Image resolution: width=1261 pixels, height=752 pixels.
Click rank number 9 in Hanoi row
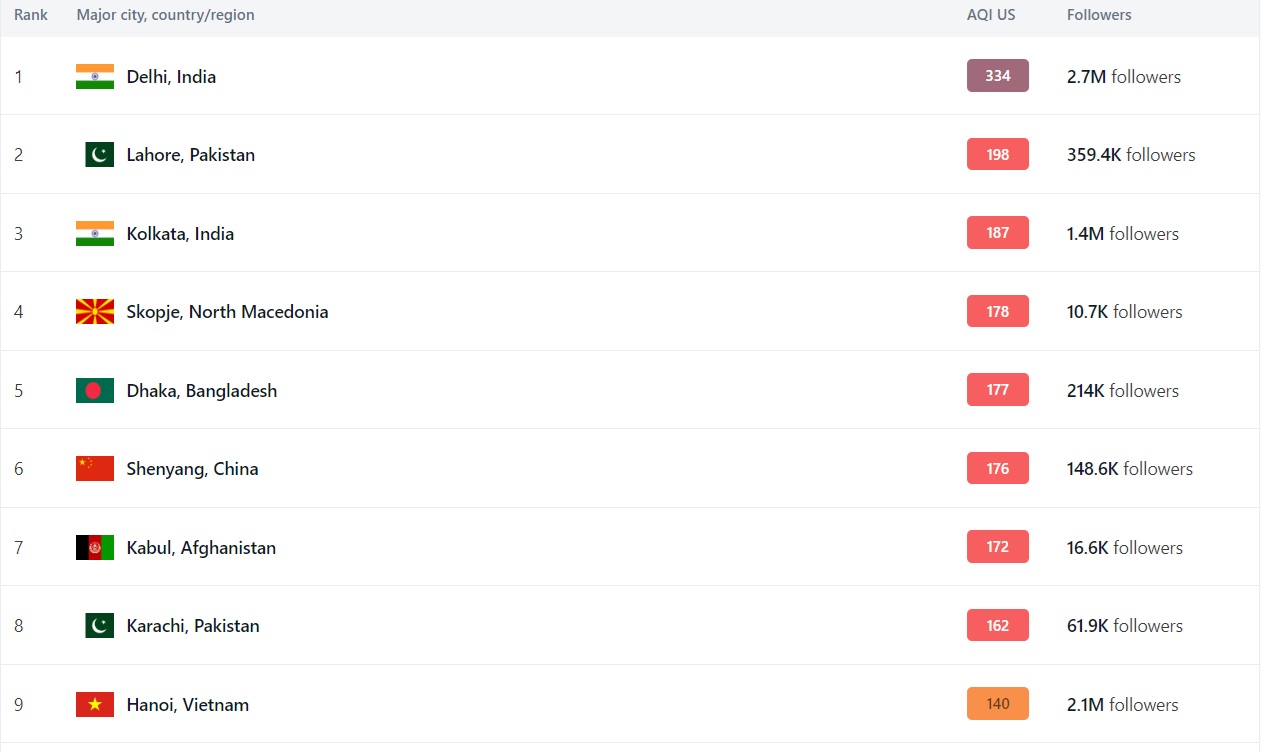click(x=18, y=705)
